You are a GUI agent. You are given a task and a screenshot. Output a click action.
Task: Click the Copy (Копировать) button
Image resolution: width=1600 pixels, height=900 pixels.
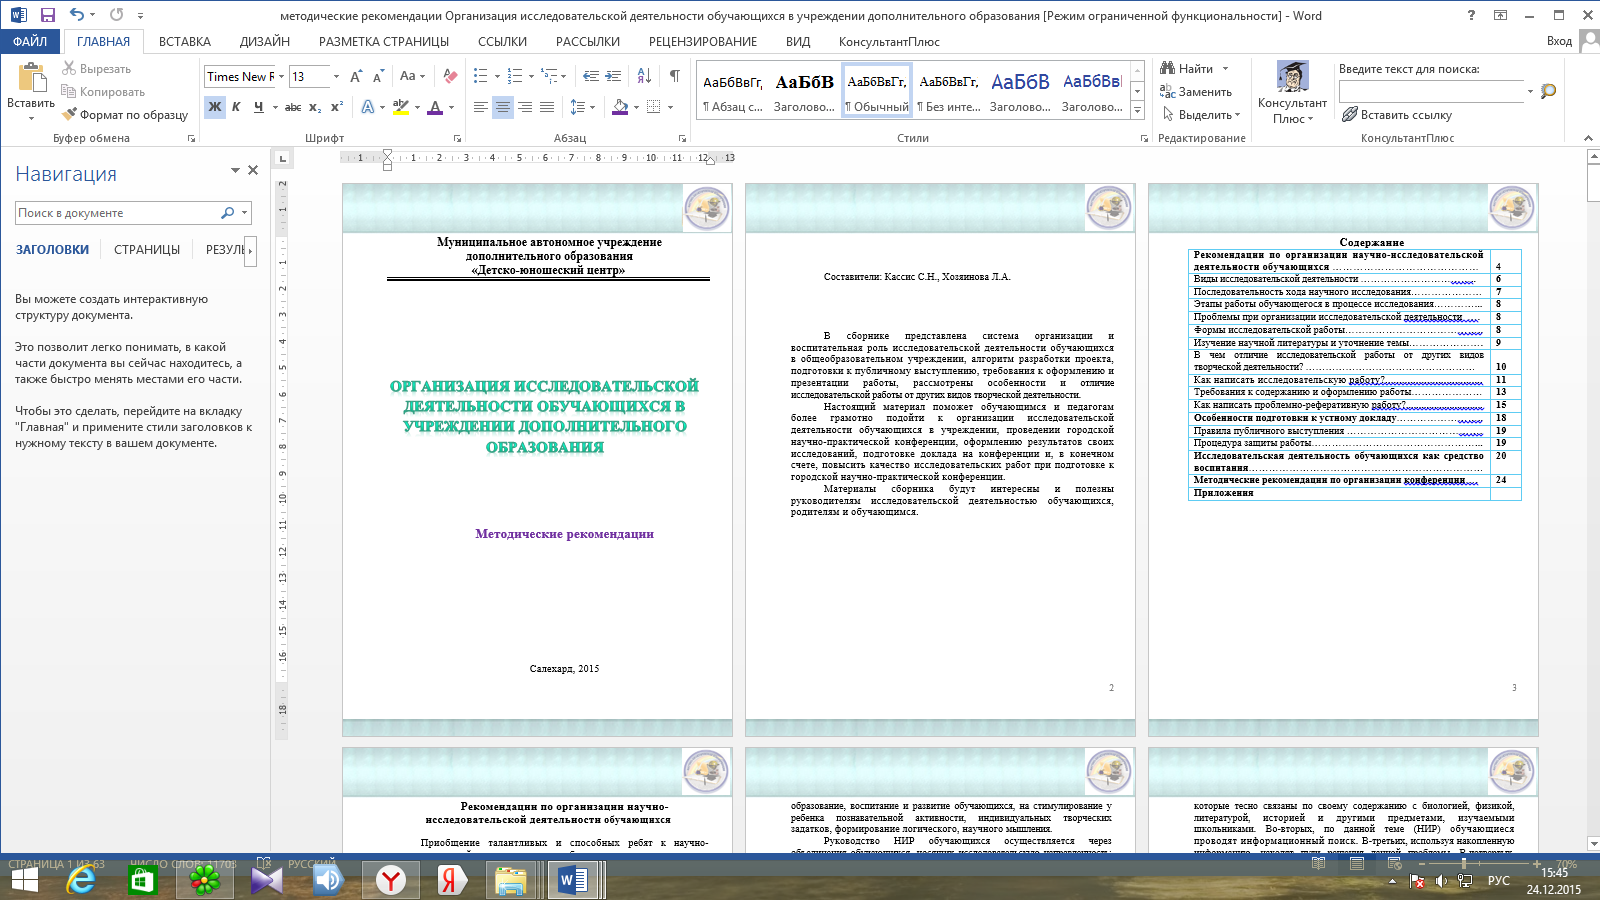(x=103, y=92)
